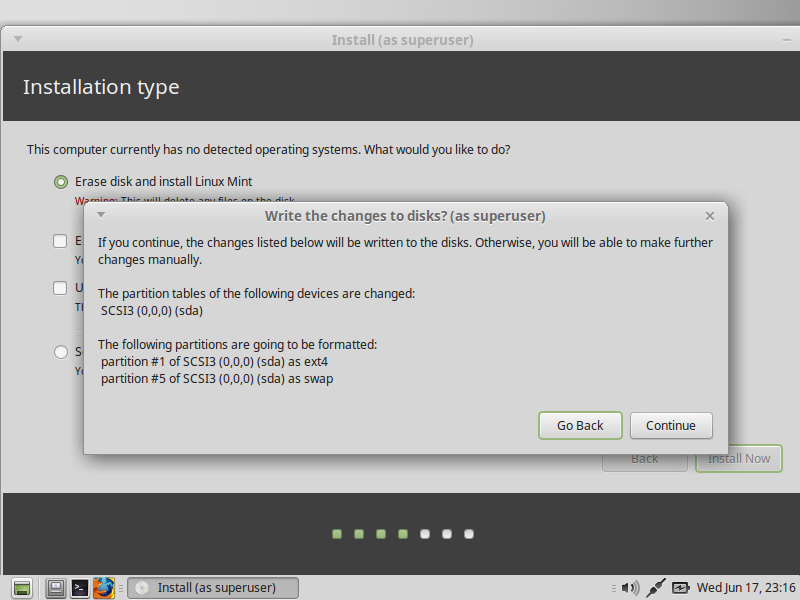
Task: Open the dialog's window menu arrow
Action: point(101,215)
